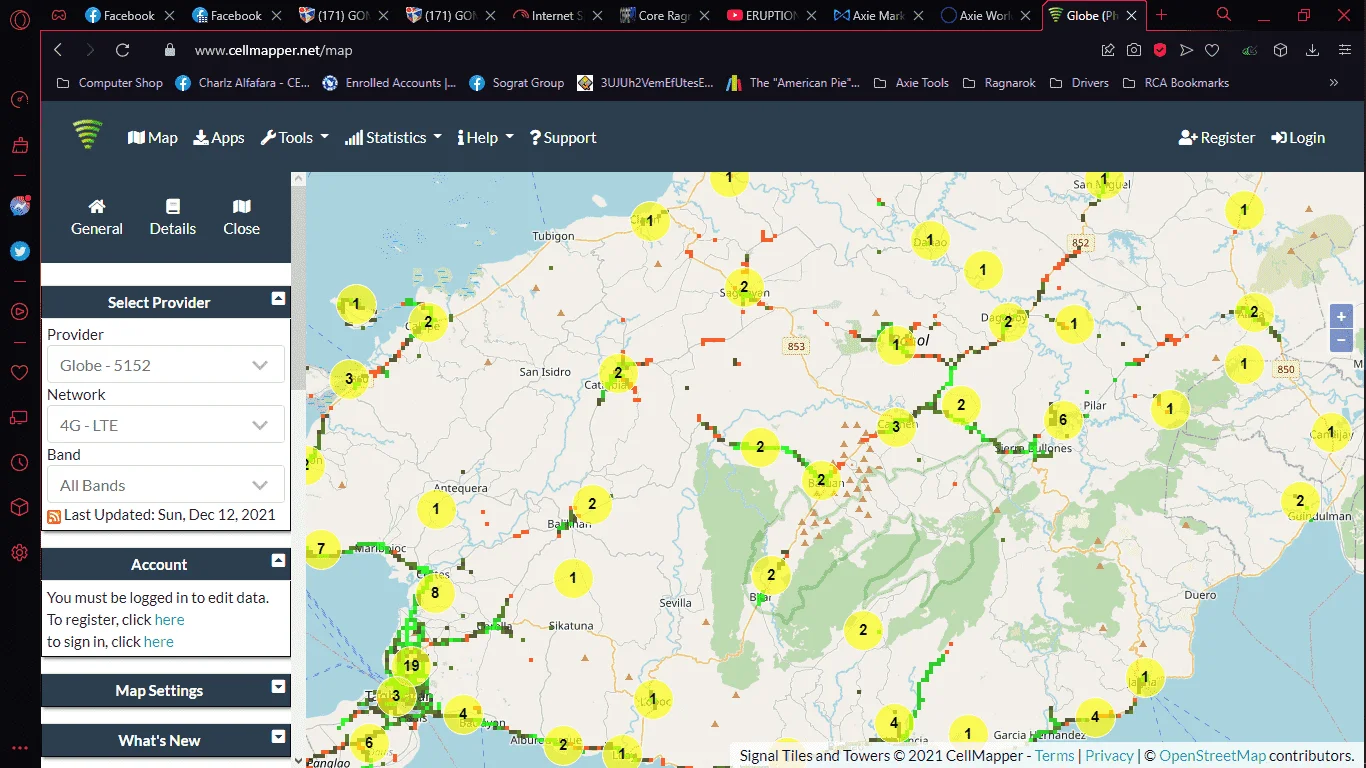Add page to bookmarks with heart icon
The height and width of the screenshot is (768, 1366).
(1212, 50)
